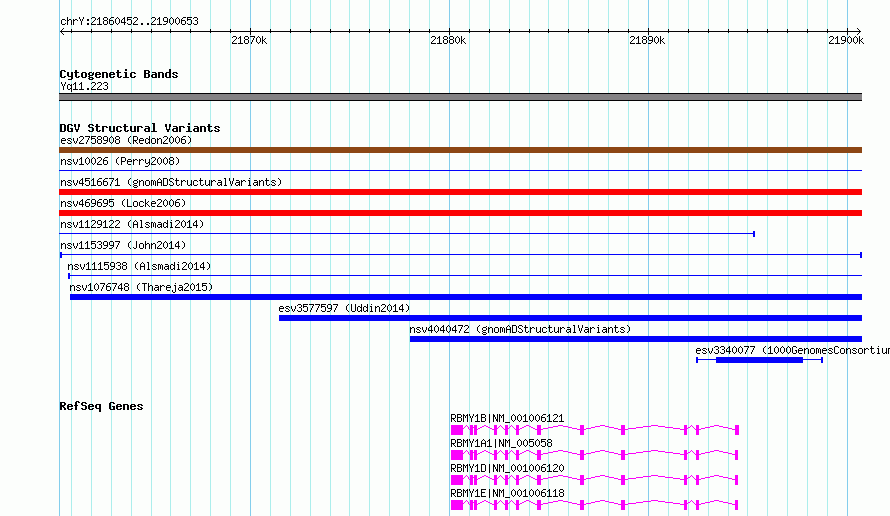Click the left arrow end of coordinate ruler
The image size is (890, 516).
coord(62,32)
